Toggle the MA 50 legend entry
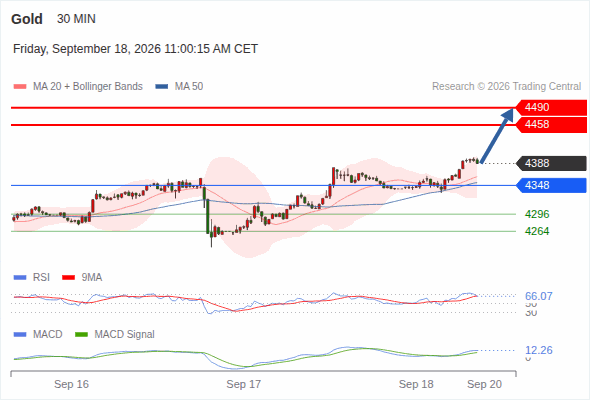Image resolution: width=590 pixels, height=400 pixels. (179, 87)
